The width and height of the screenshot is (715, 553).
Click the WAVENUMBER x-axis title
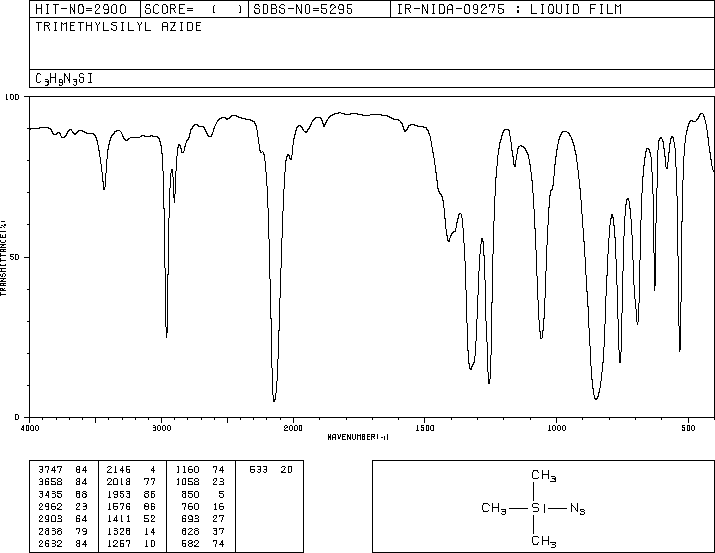pos(358,437)
